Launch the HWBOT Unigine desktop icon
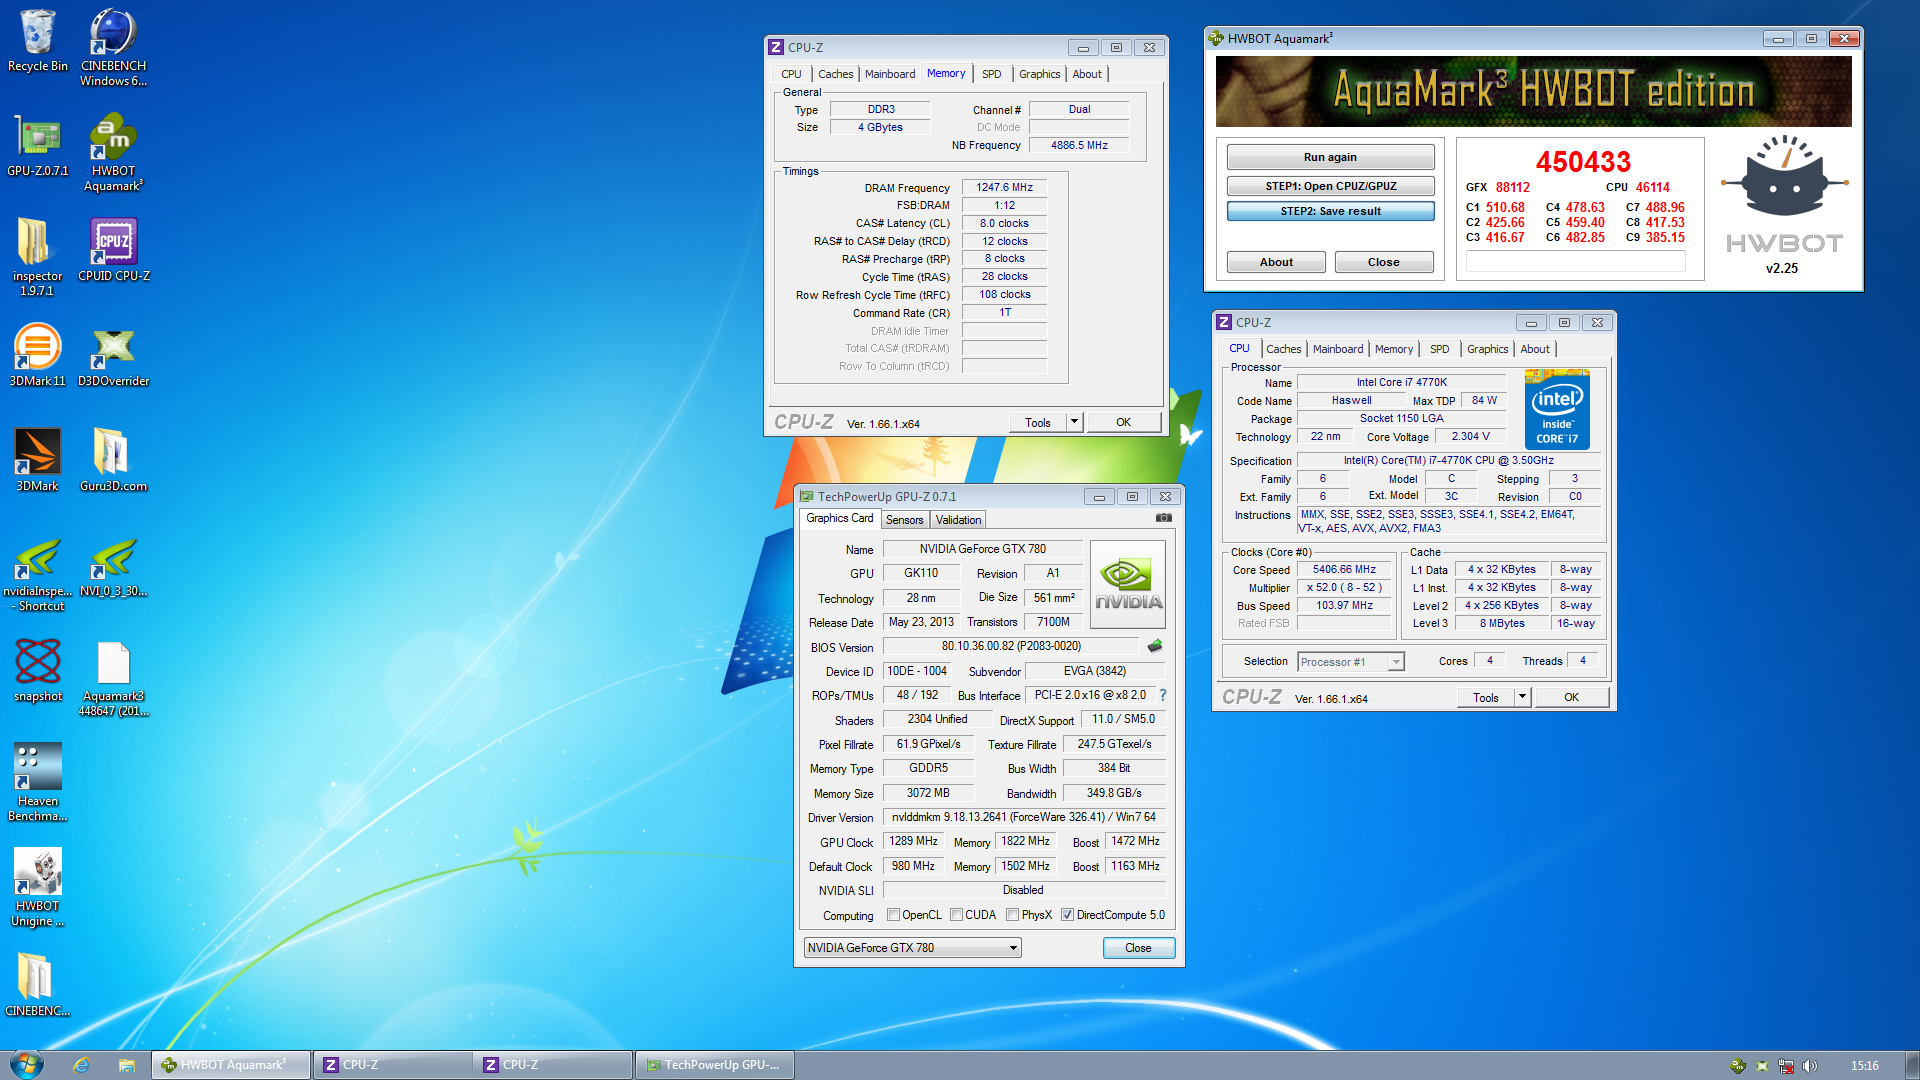The width and height of the screenshot is (1920, 1080). point(38,887)
